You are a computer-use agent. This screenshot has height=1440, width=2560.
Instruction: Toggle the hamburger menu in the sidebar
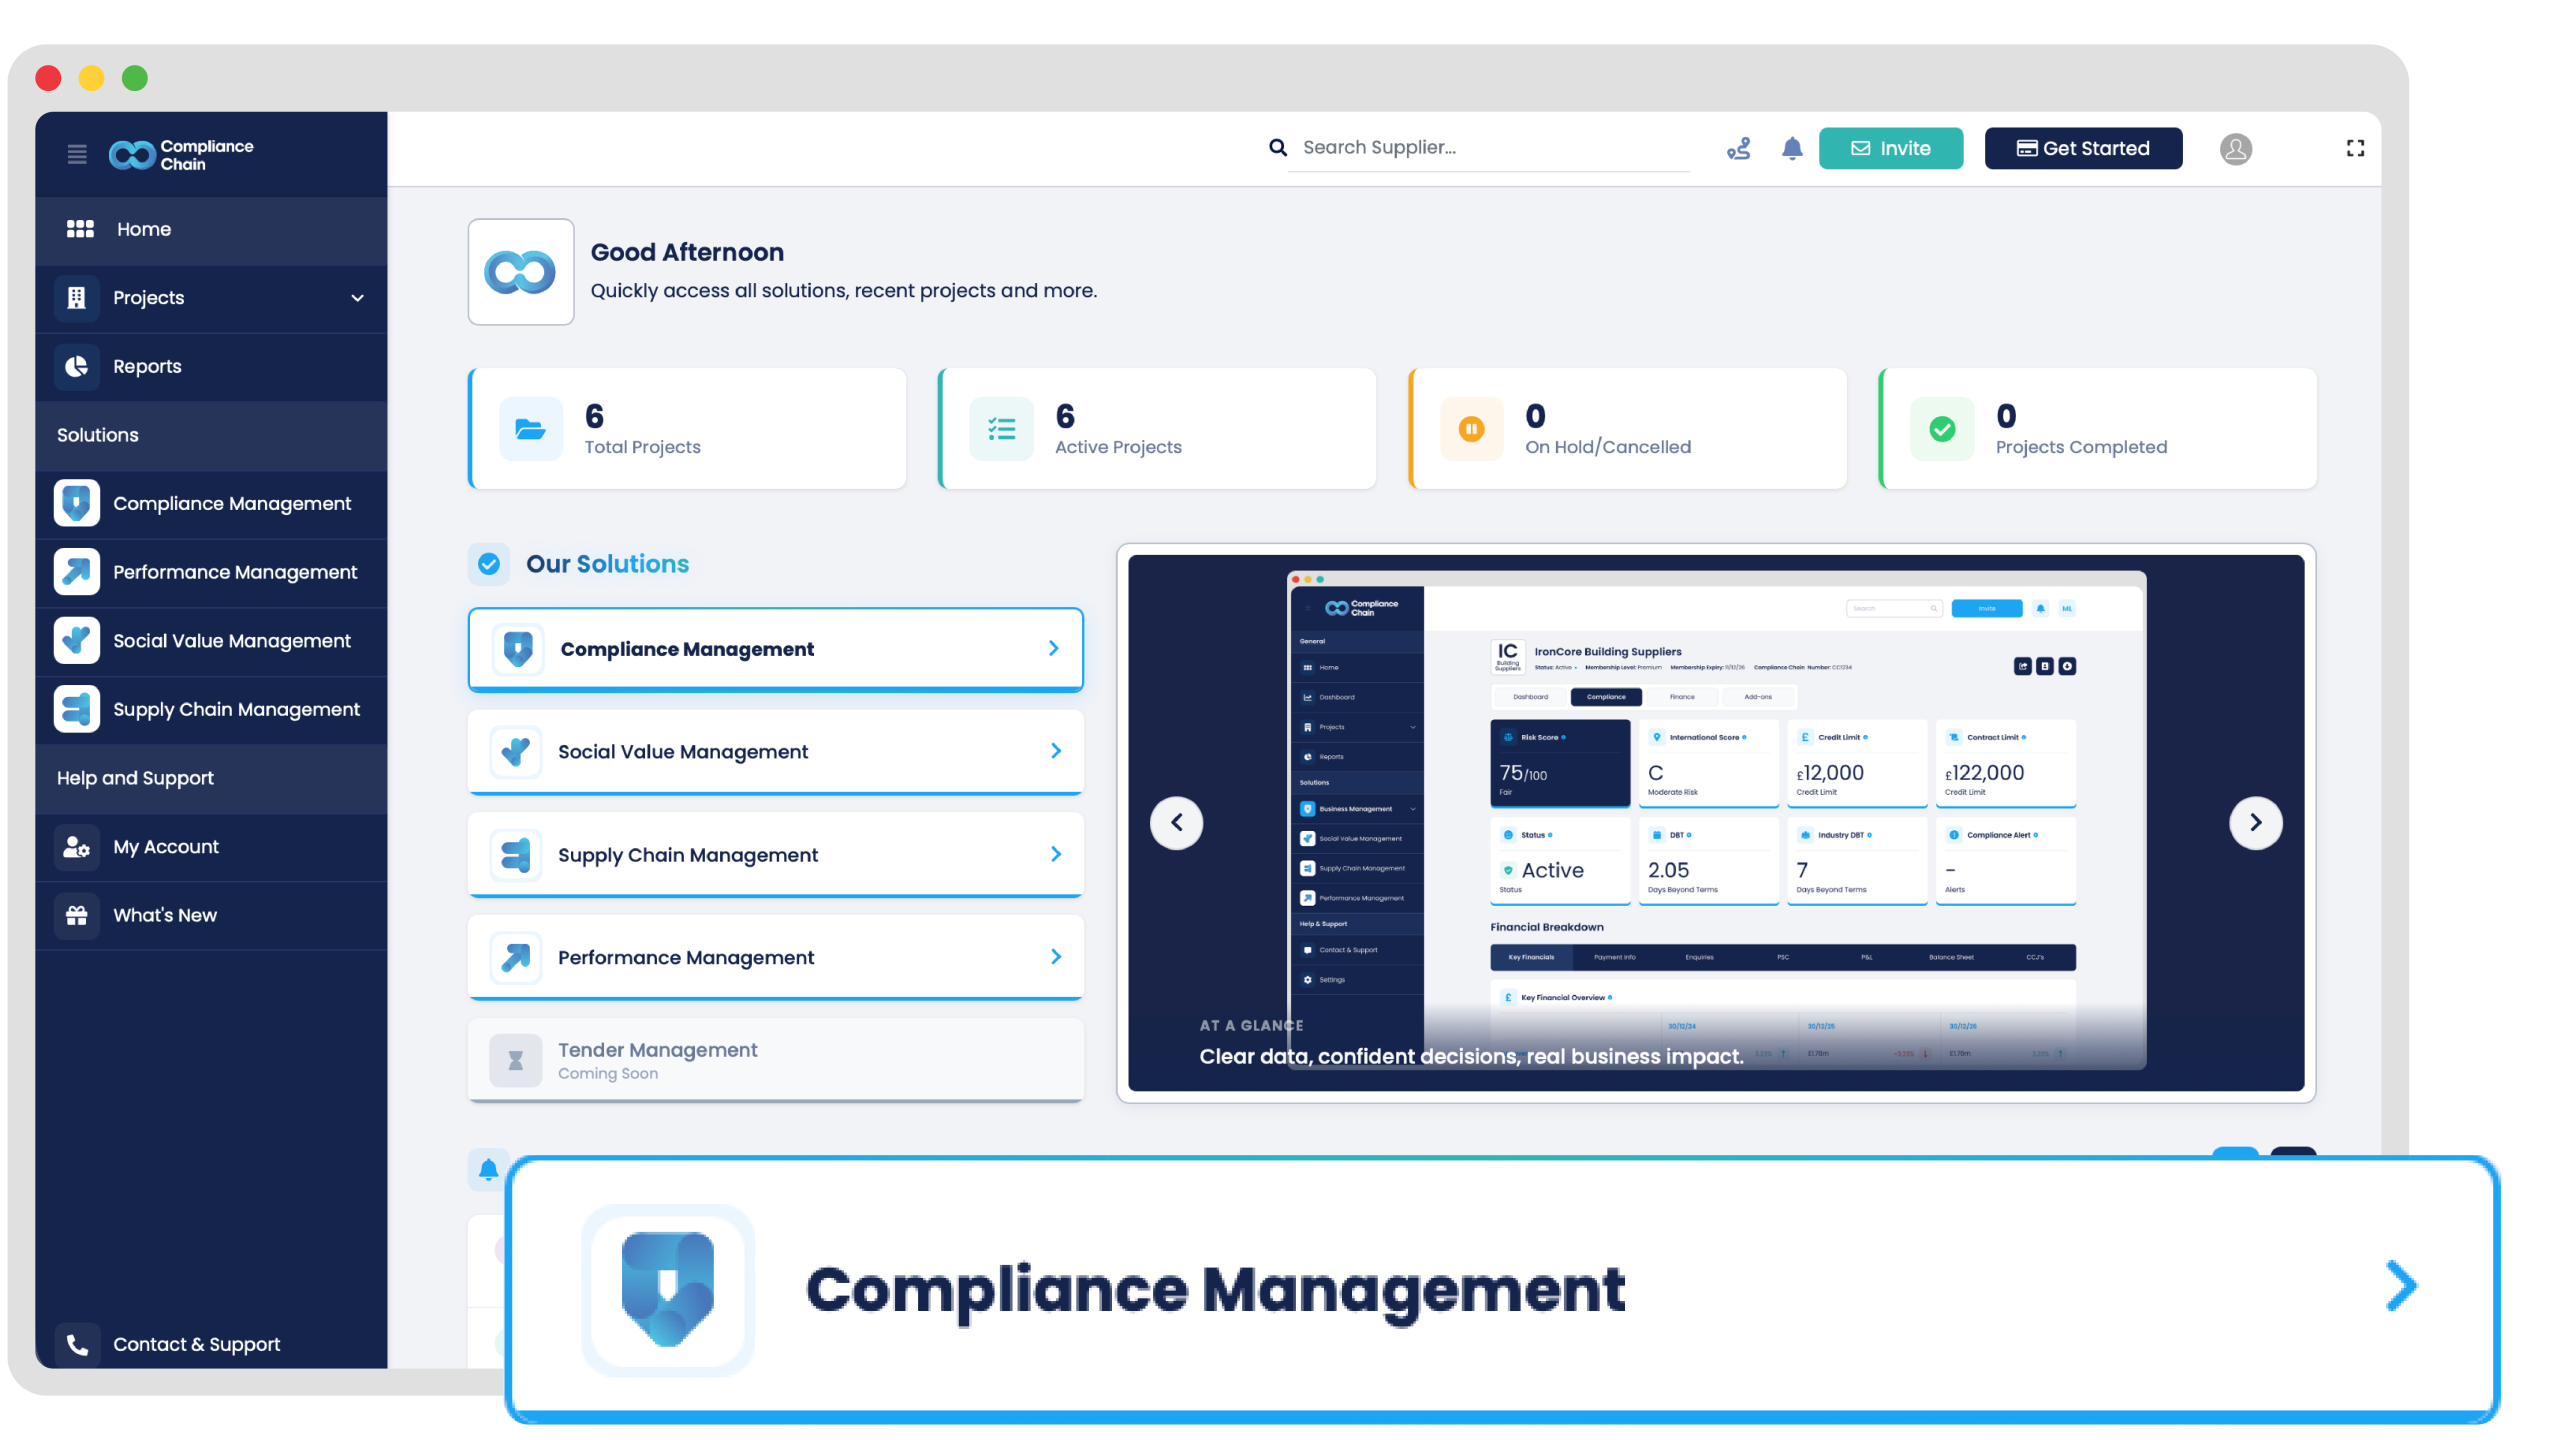tap(77, 154)
